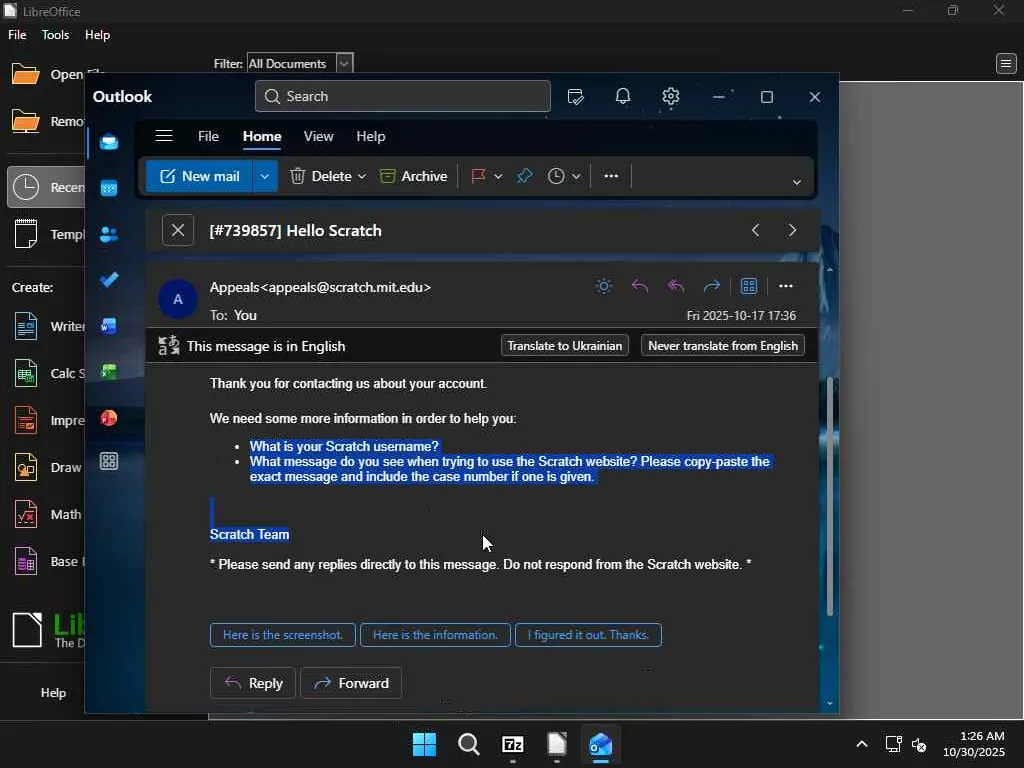The width and height of the screenshot is (1024, 768).
Task: Click the translator icon in language bar
Action: pyautogui.click(x=168, y=346)
